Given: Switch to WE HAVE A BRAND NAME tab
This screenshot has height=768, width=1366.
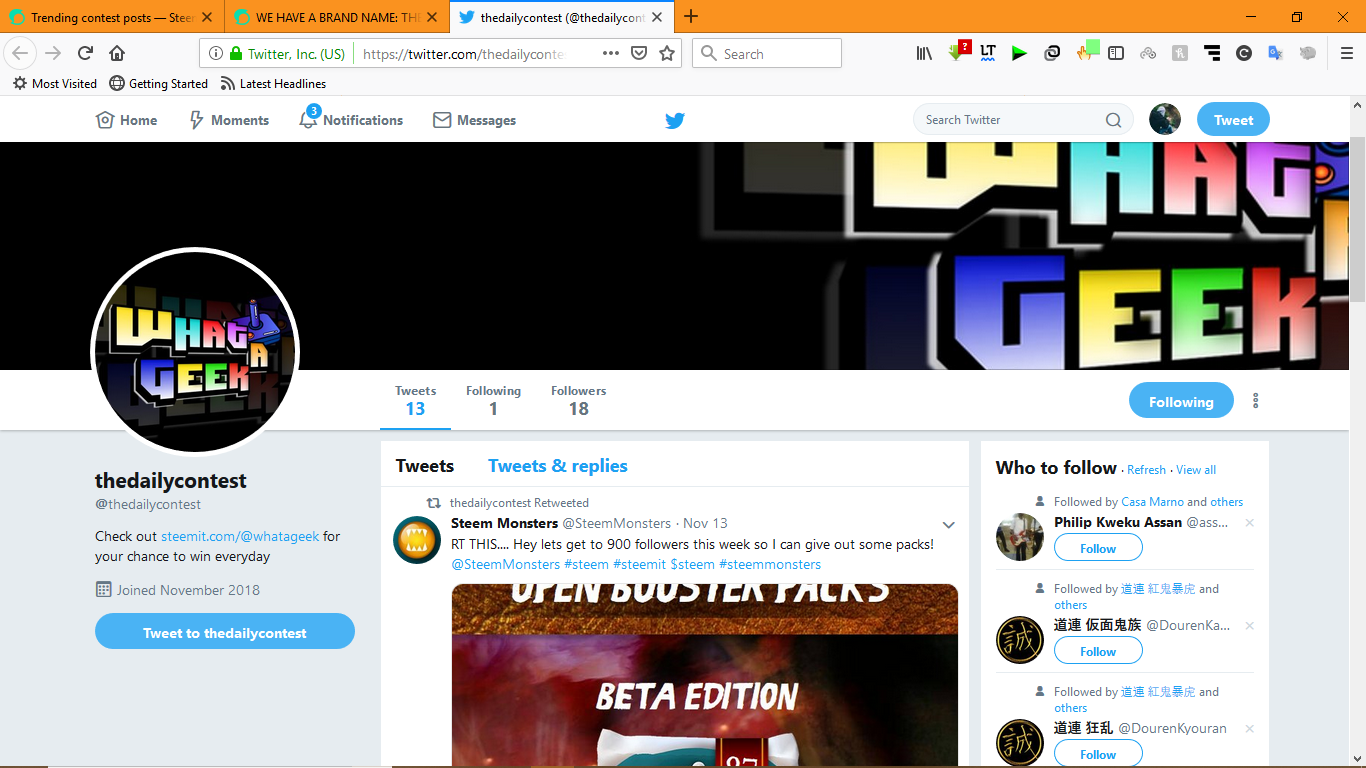Looking at the screenshot, I should pos(337,17).
